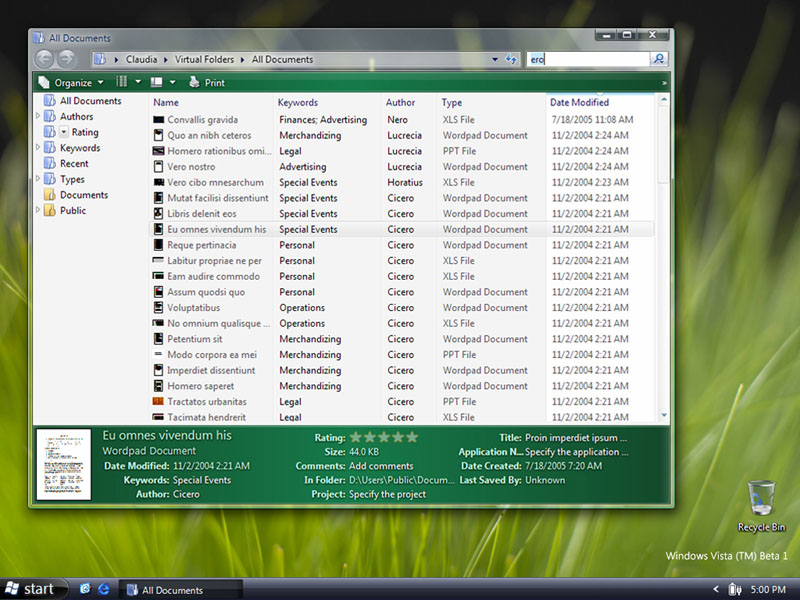Click the Back navigation arrow
The width and height of the screenshot is (800, 600).
(44, 59)
